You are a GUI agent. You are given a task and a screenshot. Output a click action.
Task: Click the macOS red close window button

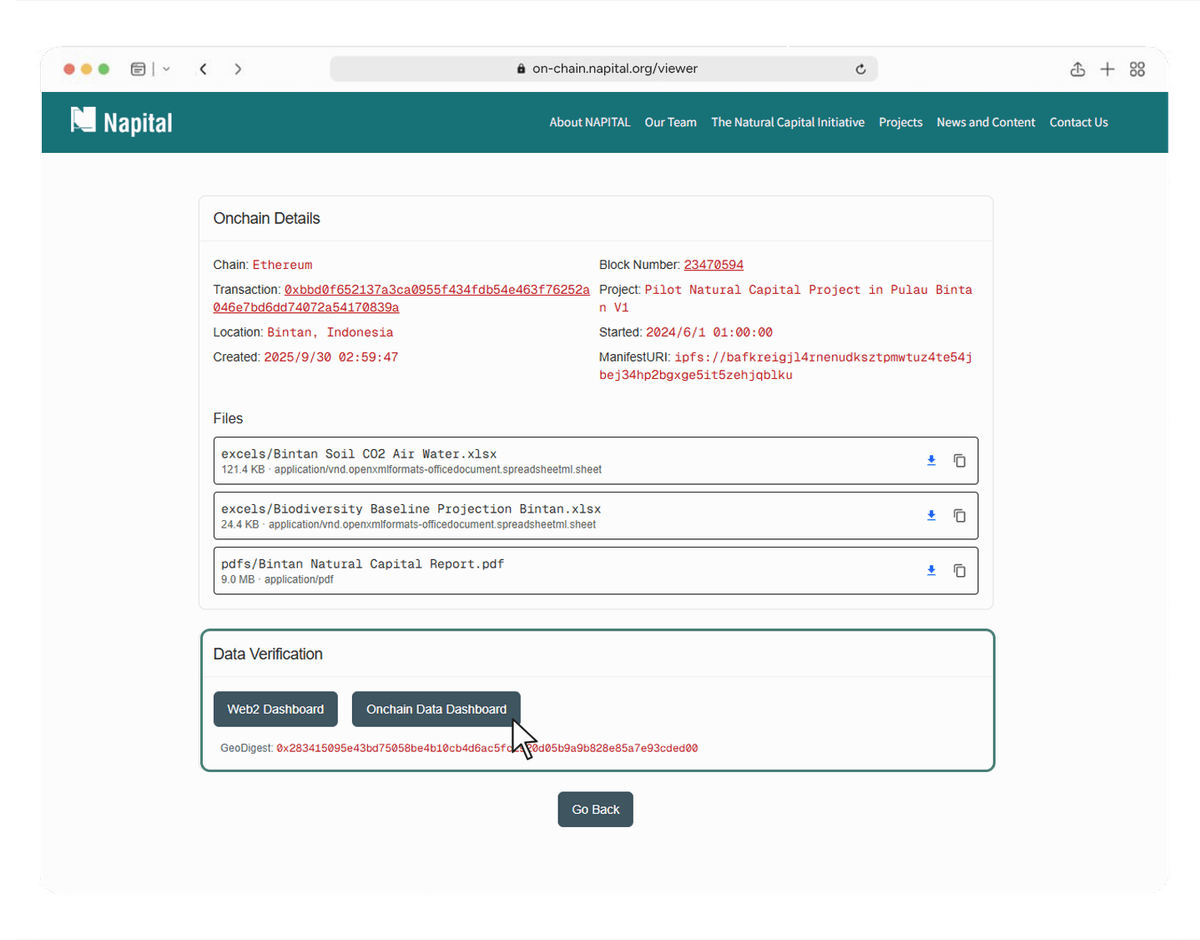(69, 69)
